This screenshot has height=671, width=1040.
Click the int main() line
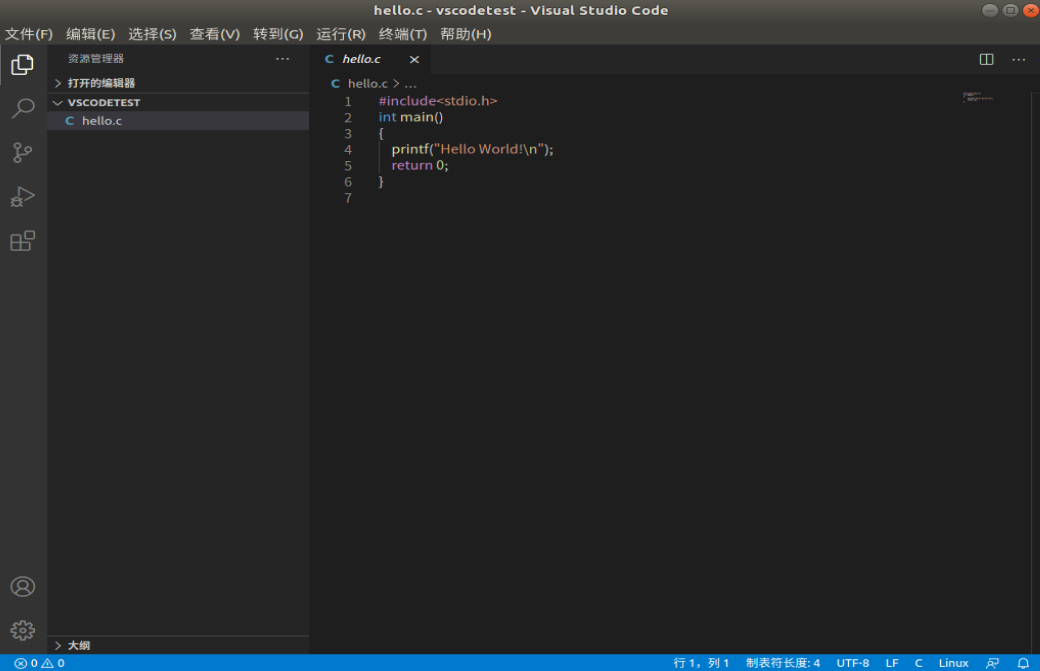tap(411, 117)
